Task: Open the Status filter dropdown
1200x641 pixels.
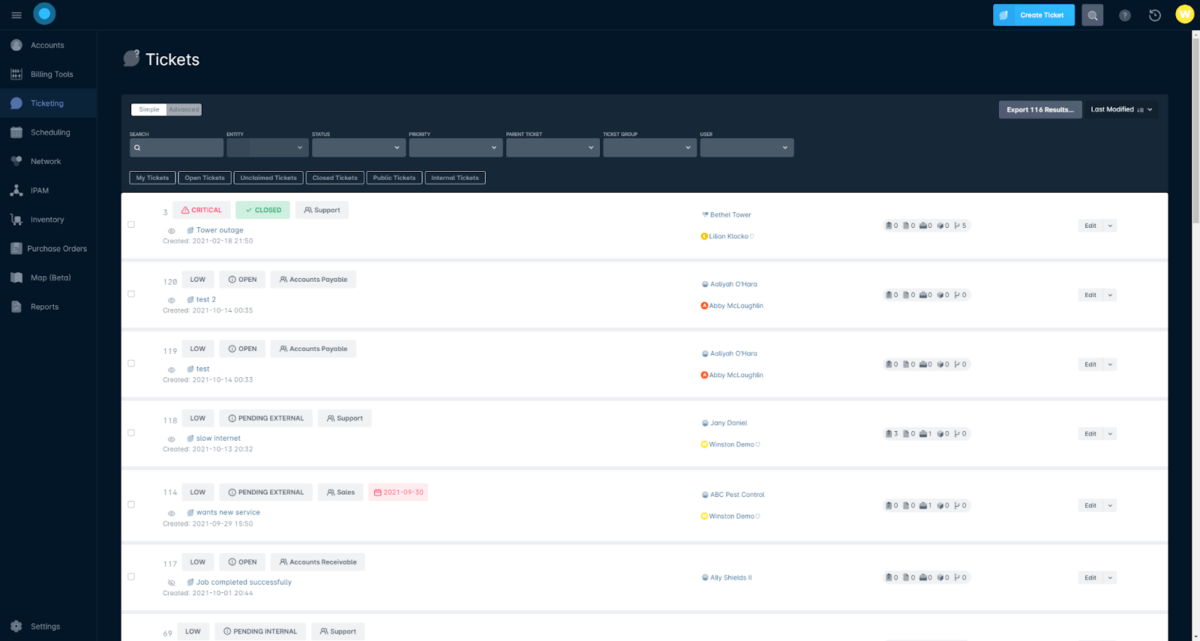Action: coord(359,147)
